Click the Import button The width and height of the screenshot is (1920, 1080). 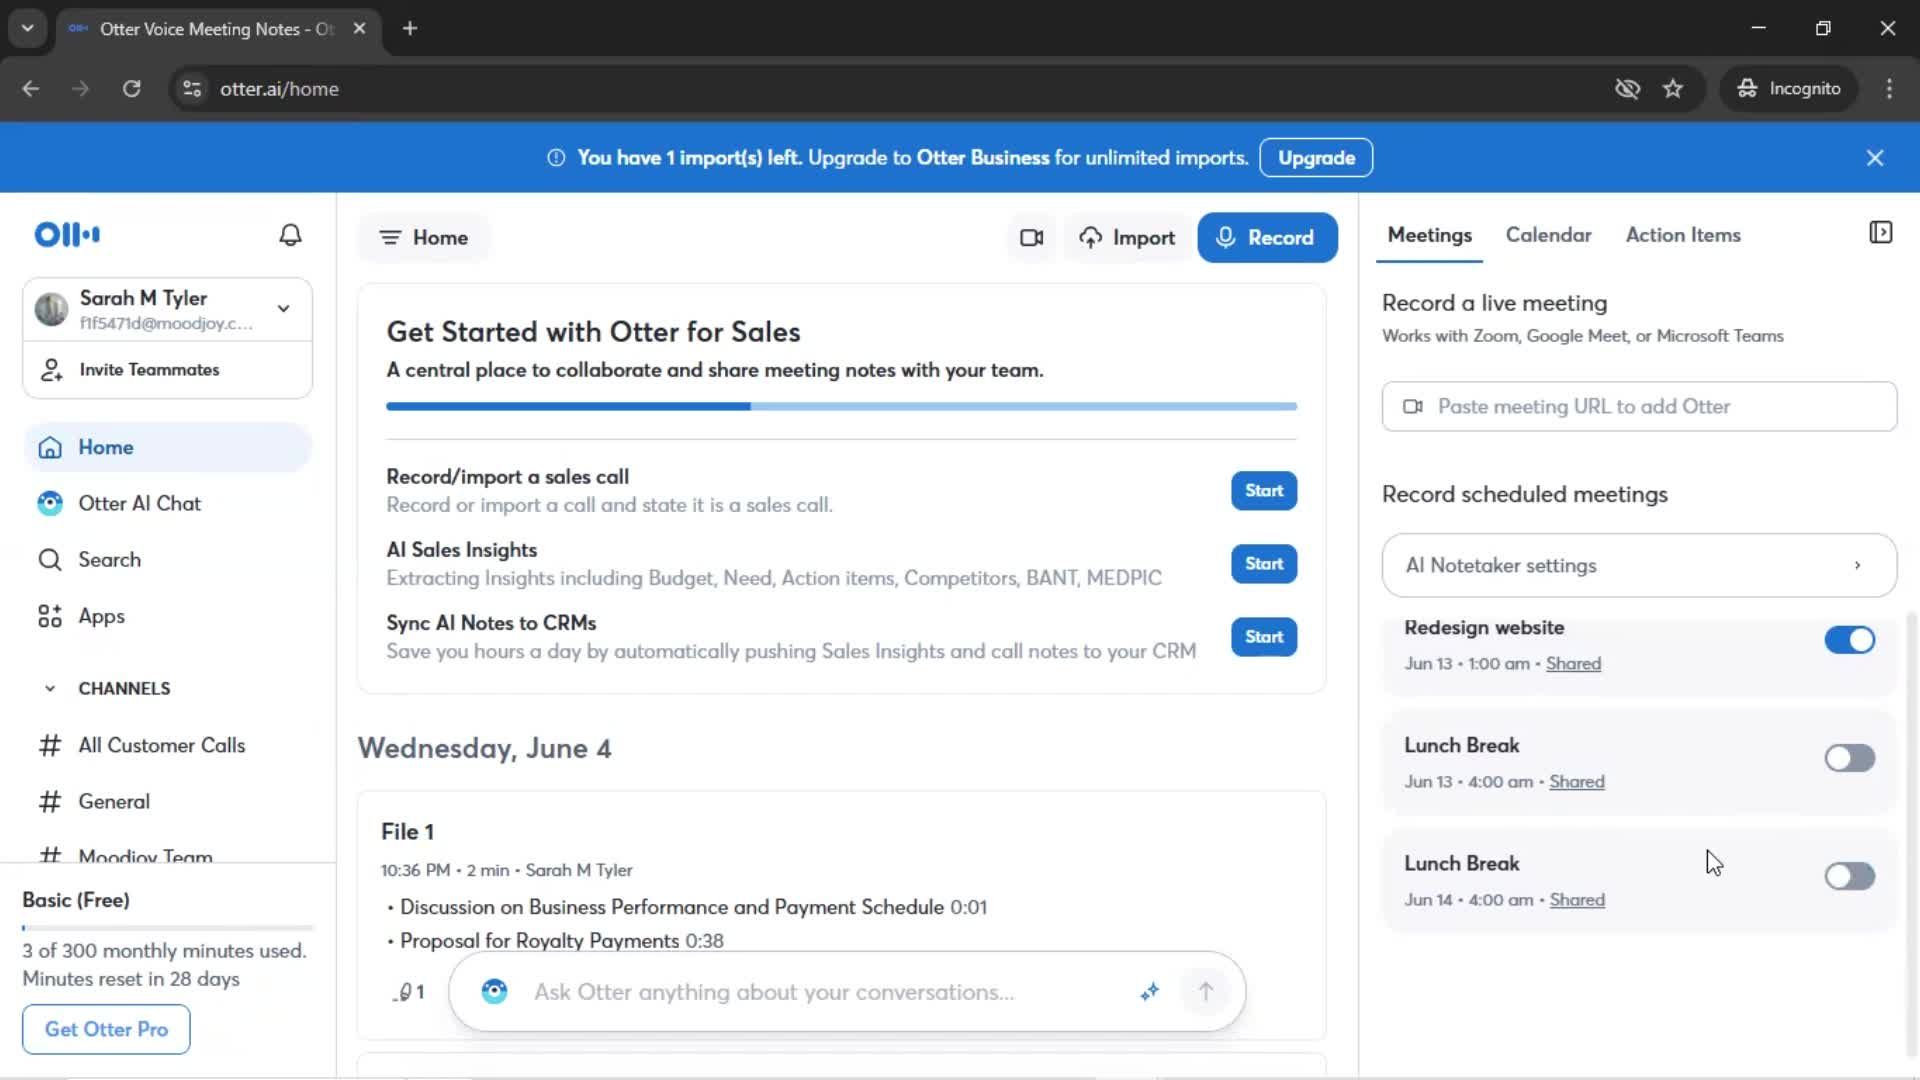click(1127, 238)
